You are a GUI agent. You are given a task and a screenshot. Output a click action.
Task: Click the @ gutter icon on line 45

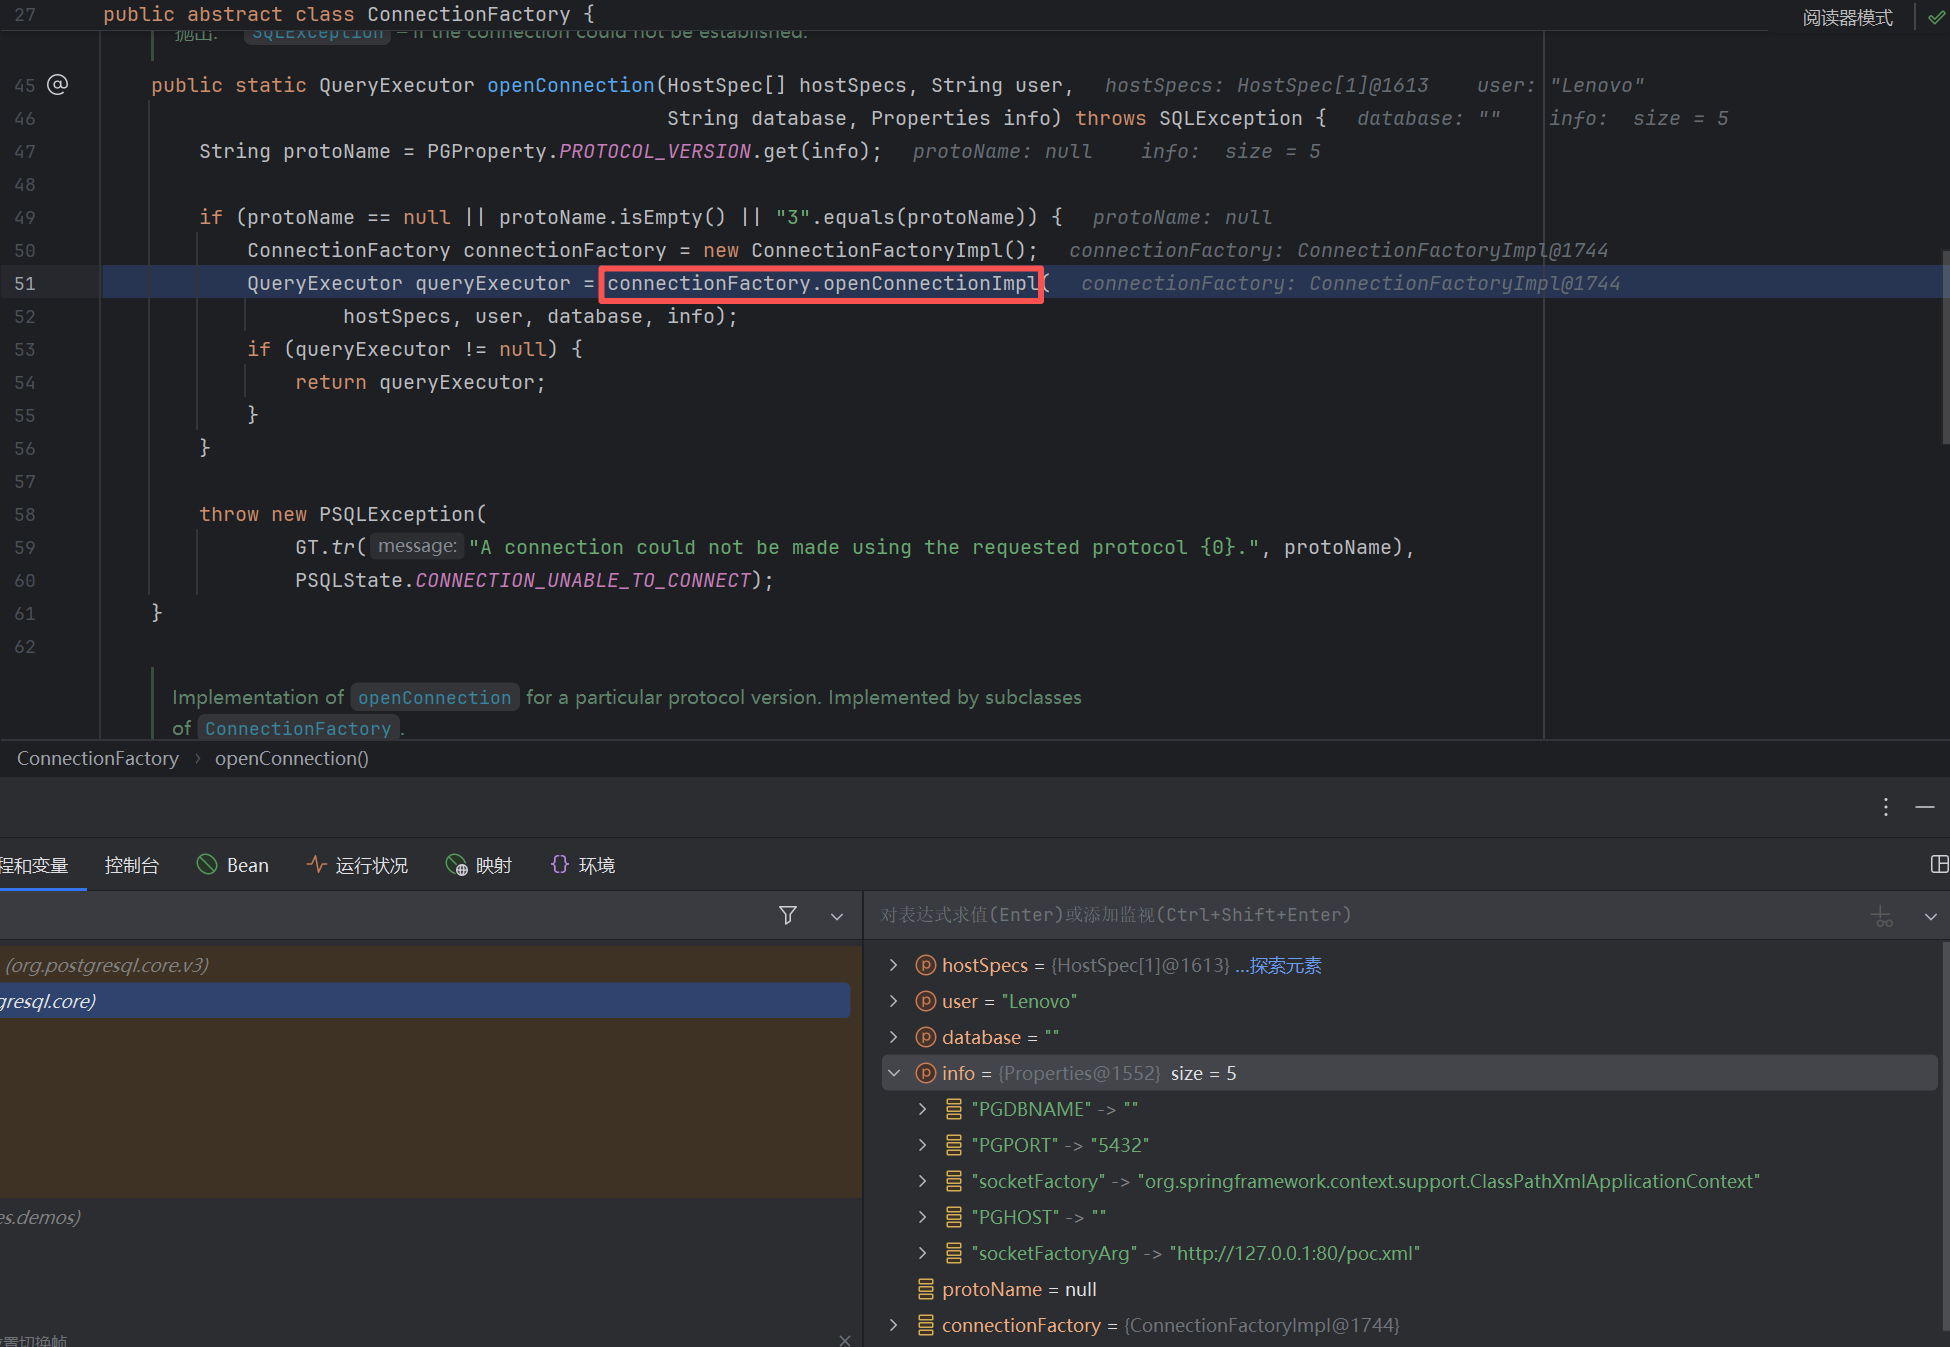tap(58, 85)
